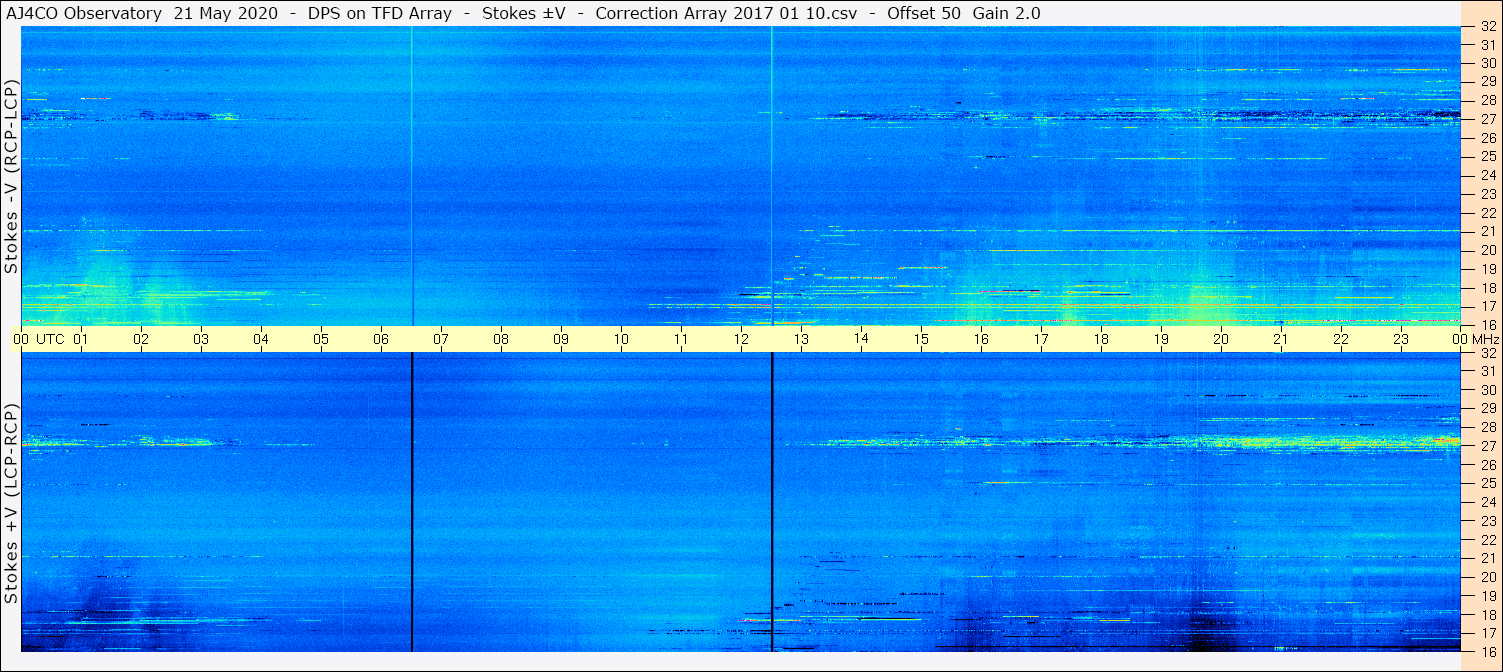This screenshot has height=672, width=1503.
Task: Click 28 MHz tick of upper -V panel
Action: coord(1487,100)
